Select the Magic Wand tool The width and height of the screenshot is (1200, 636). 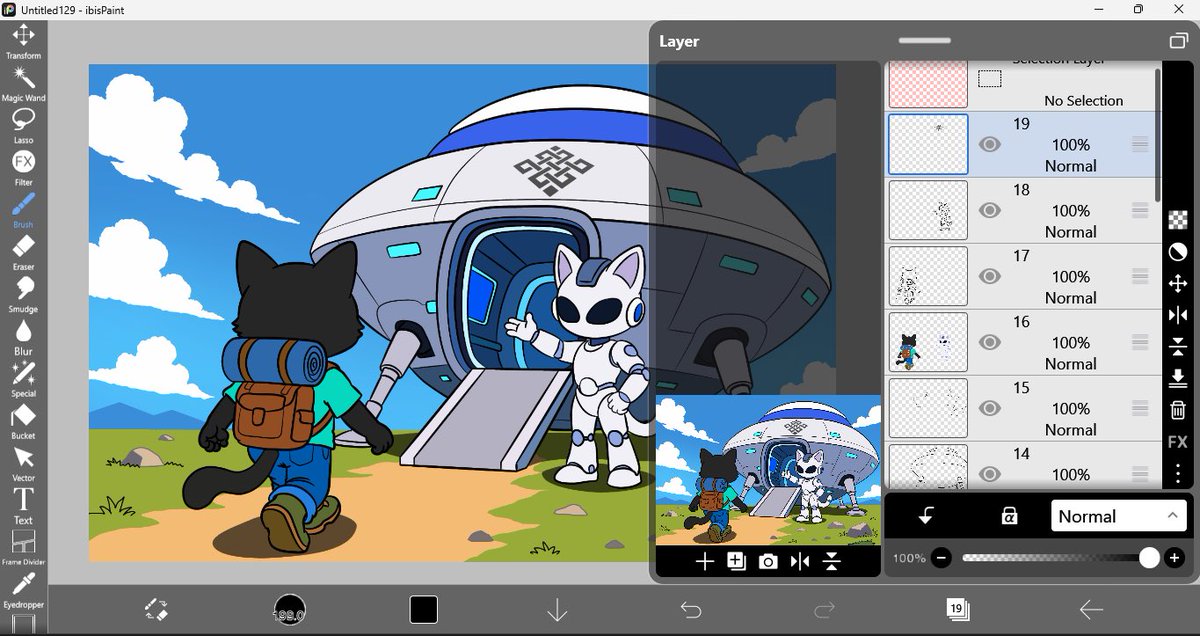23,83
